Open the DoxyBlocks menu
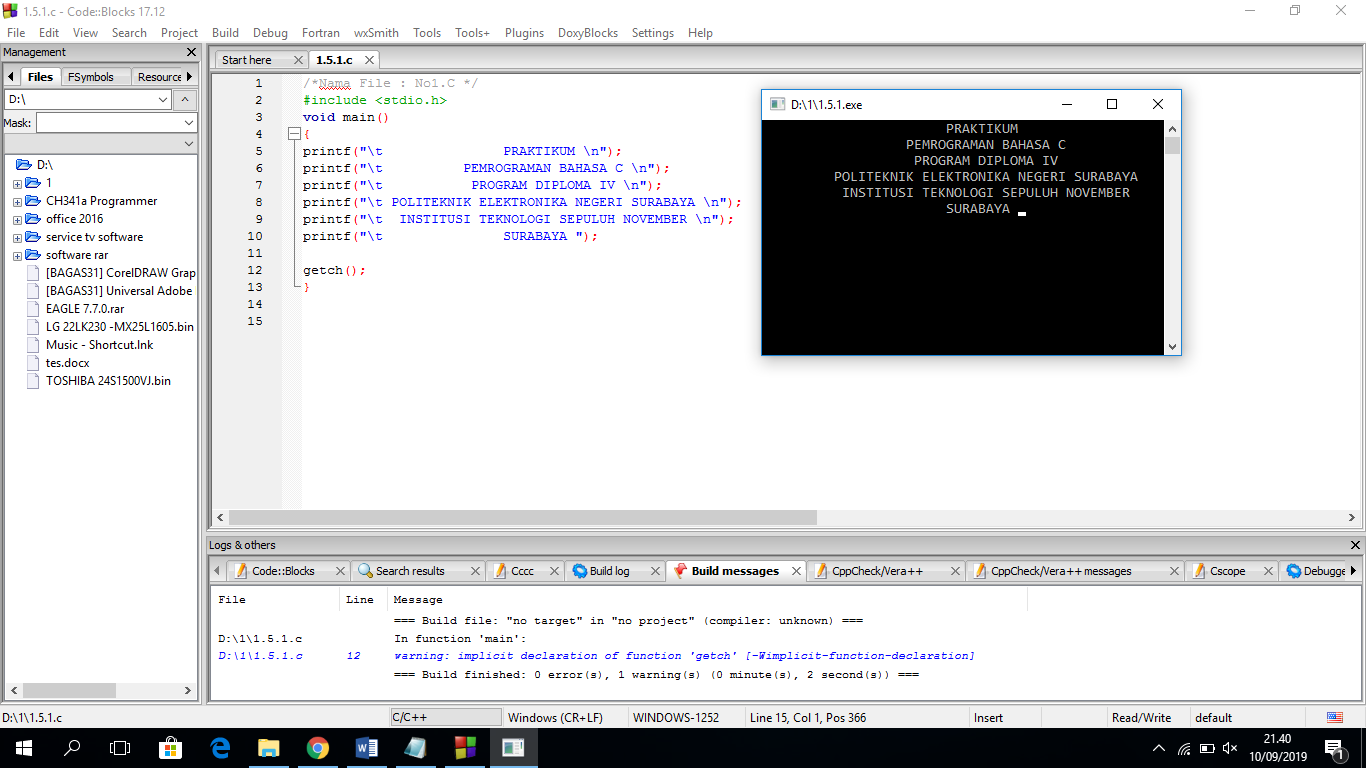Screen dimensions: 1366x768 click(x=588, y=33)
